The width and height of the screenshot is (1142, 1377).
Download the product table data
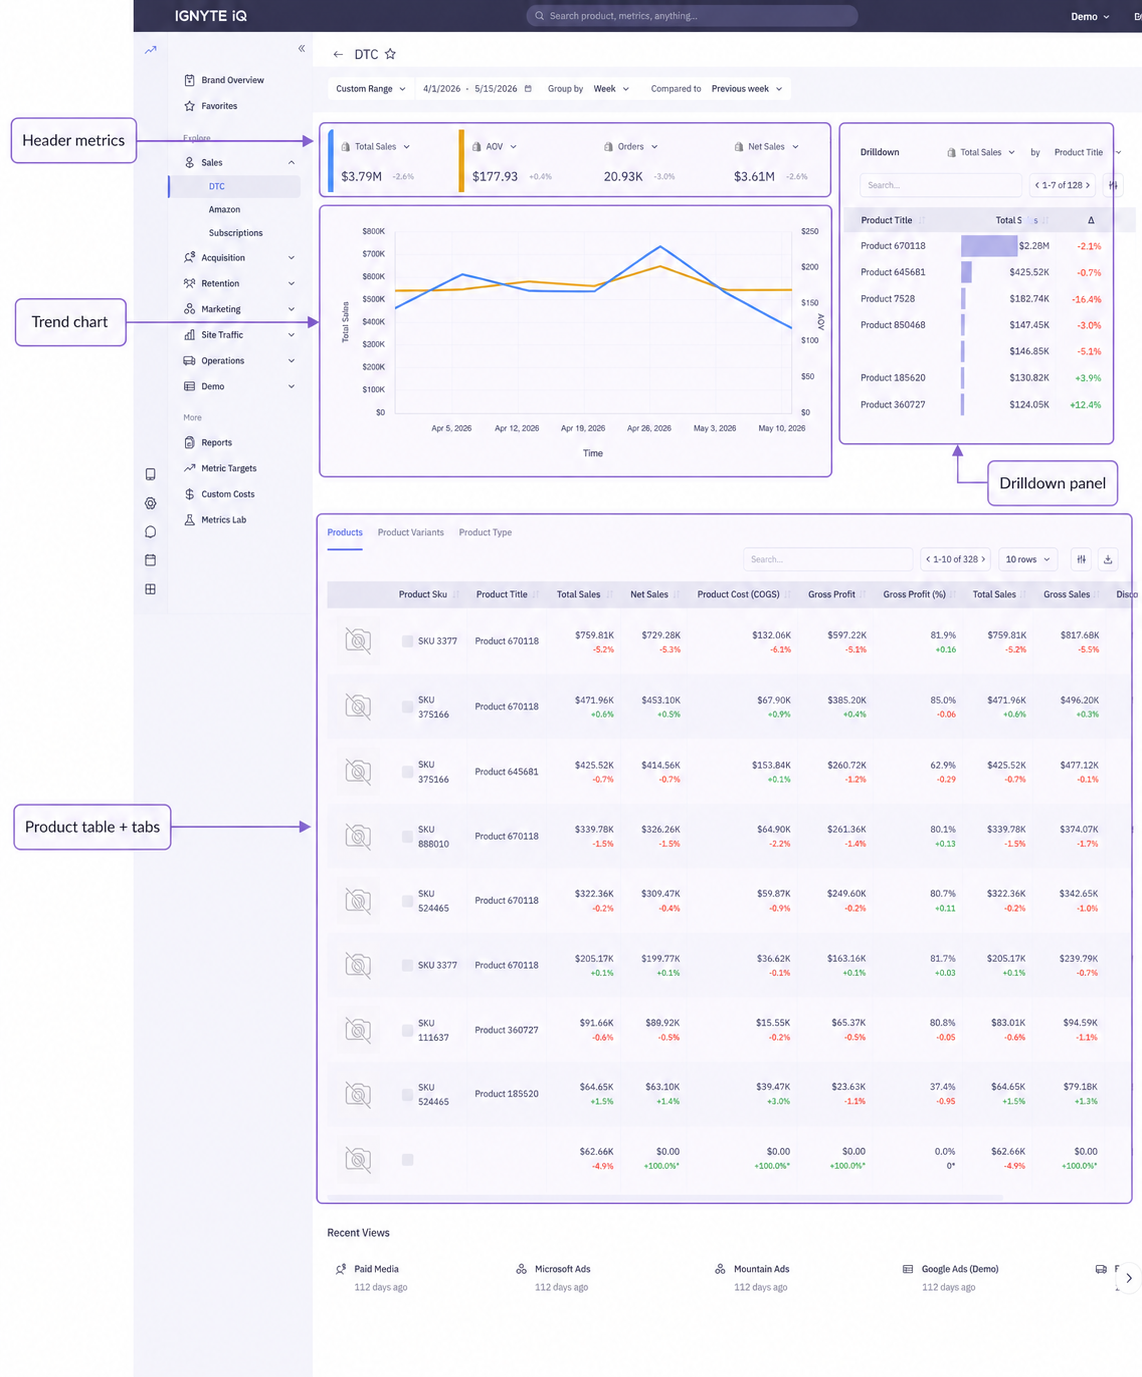[1108, 559]
